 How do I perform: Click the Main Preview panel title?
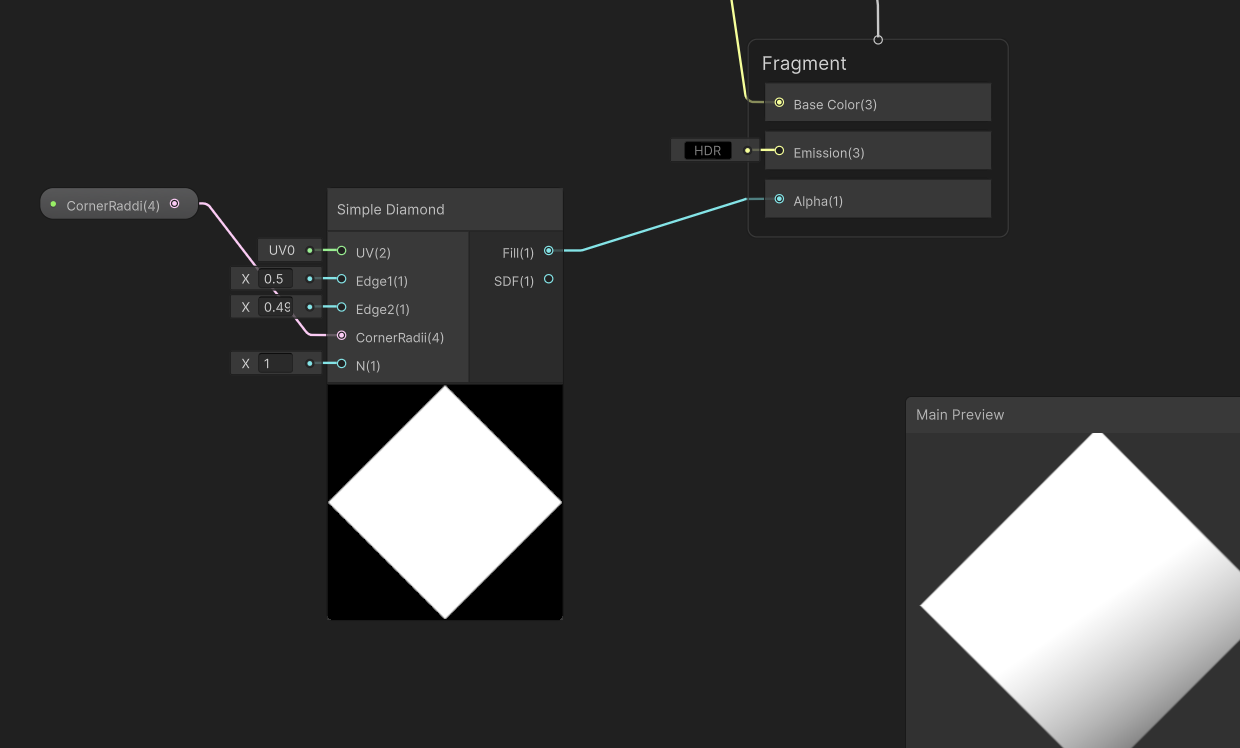click(960, 415)
